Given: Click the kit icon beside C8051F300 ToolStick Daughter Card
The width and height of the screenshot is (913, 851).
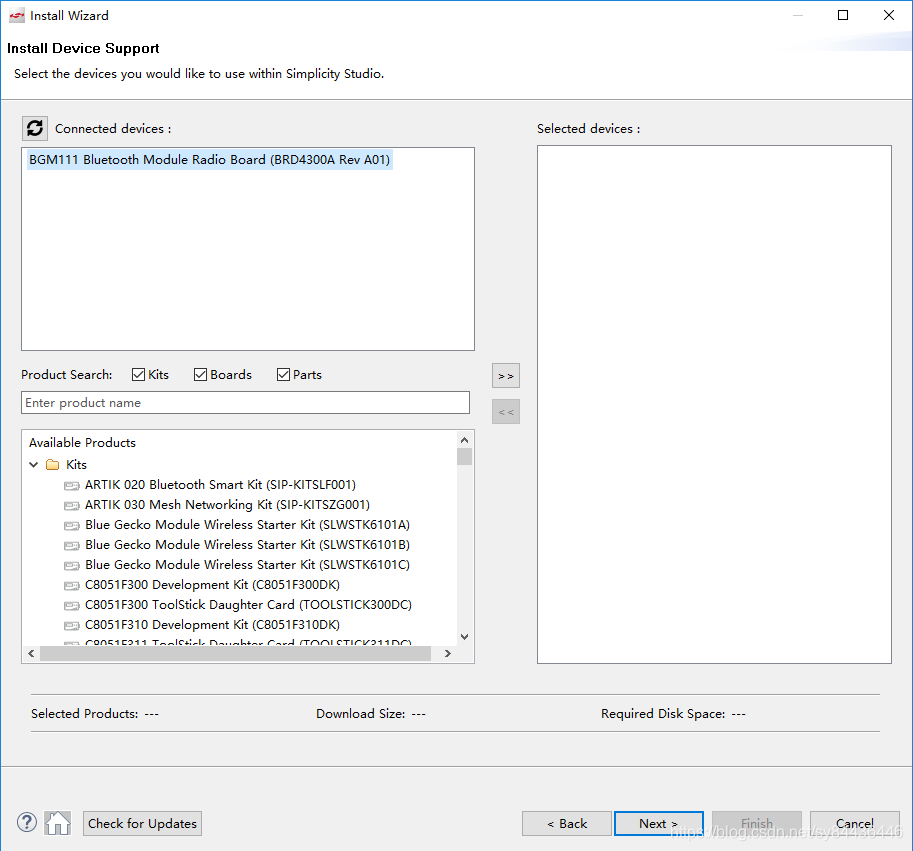Looking at the screenshot, I should (x=72, y=605).
